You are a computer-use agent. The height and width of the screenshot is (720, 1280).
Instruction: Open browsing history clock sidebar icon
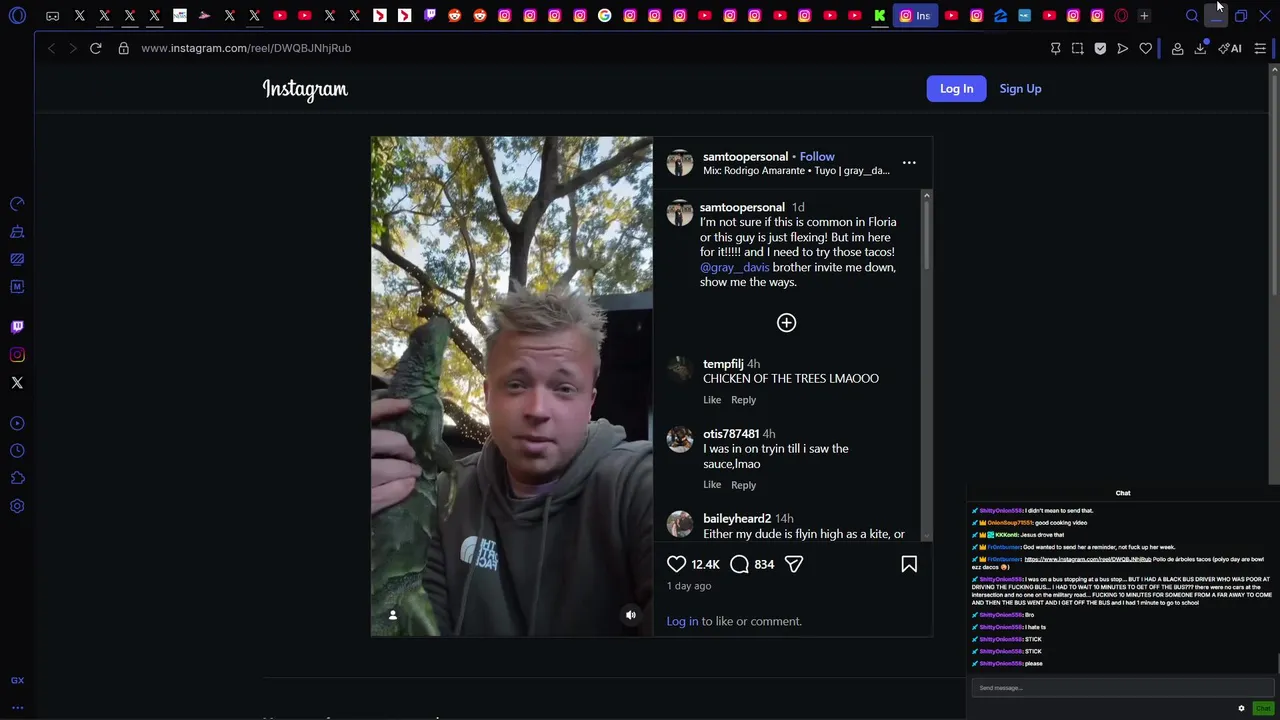click(x=17, y=451)
